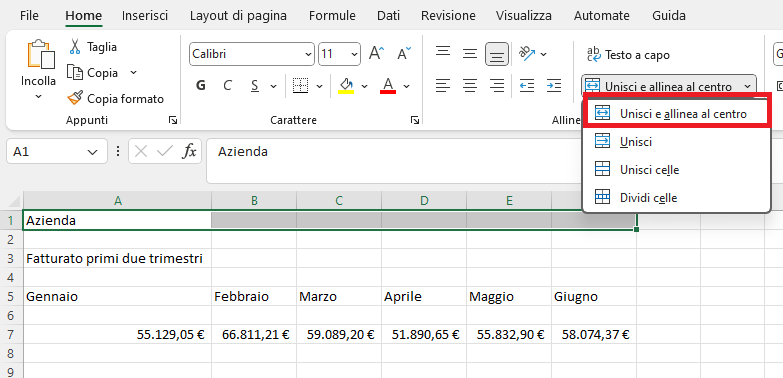The height and width of the screenshot is (378, 783).
Task: Confirm formula entry with checkmark
Action: point(165,151)
